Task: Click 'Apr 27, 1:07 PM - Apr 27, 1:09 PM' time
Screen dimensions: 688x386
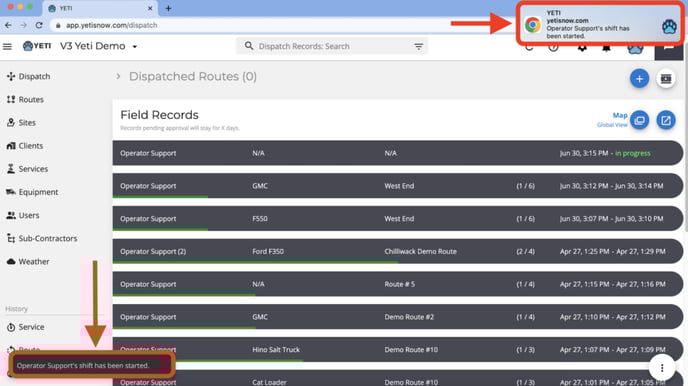Action: pyautogui.click(x=613, y=350)
